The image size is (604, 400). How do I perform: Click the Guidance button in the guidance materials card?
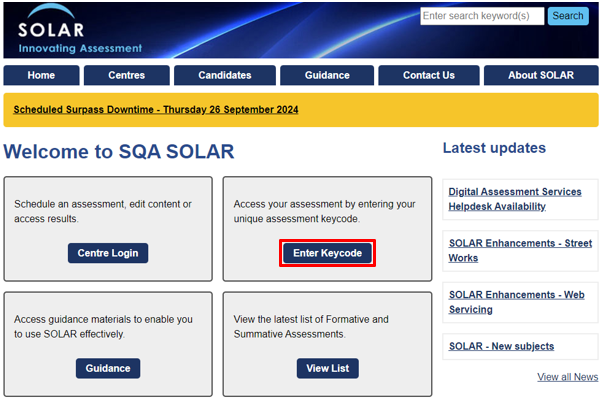[108, 368]
